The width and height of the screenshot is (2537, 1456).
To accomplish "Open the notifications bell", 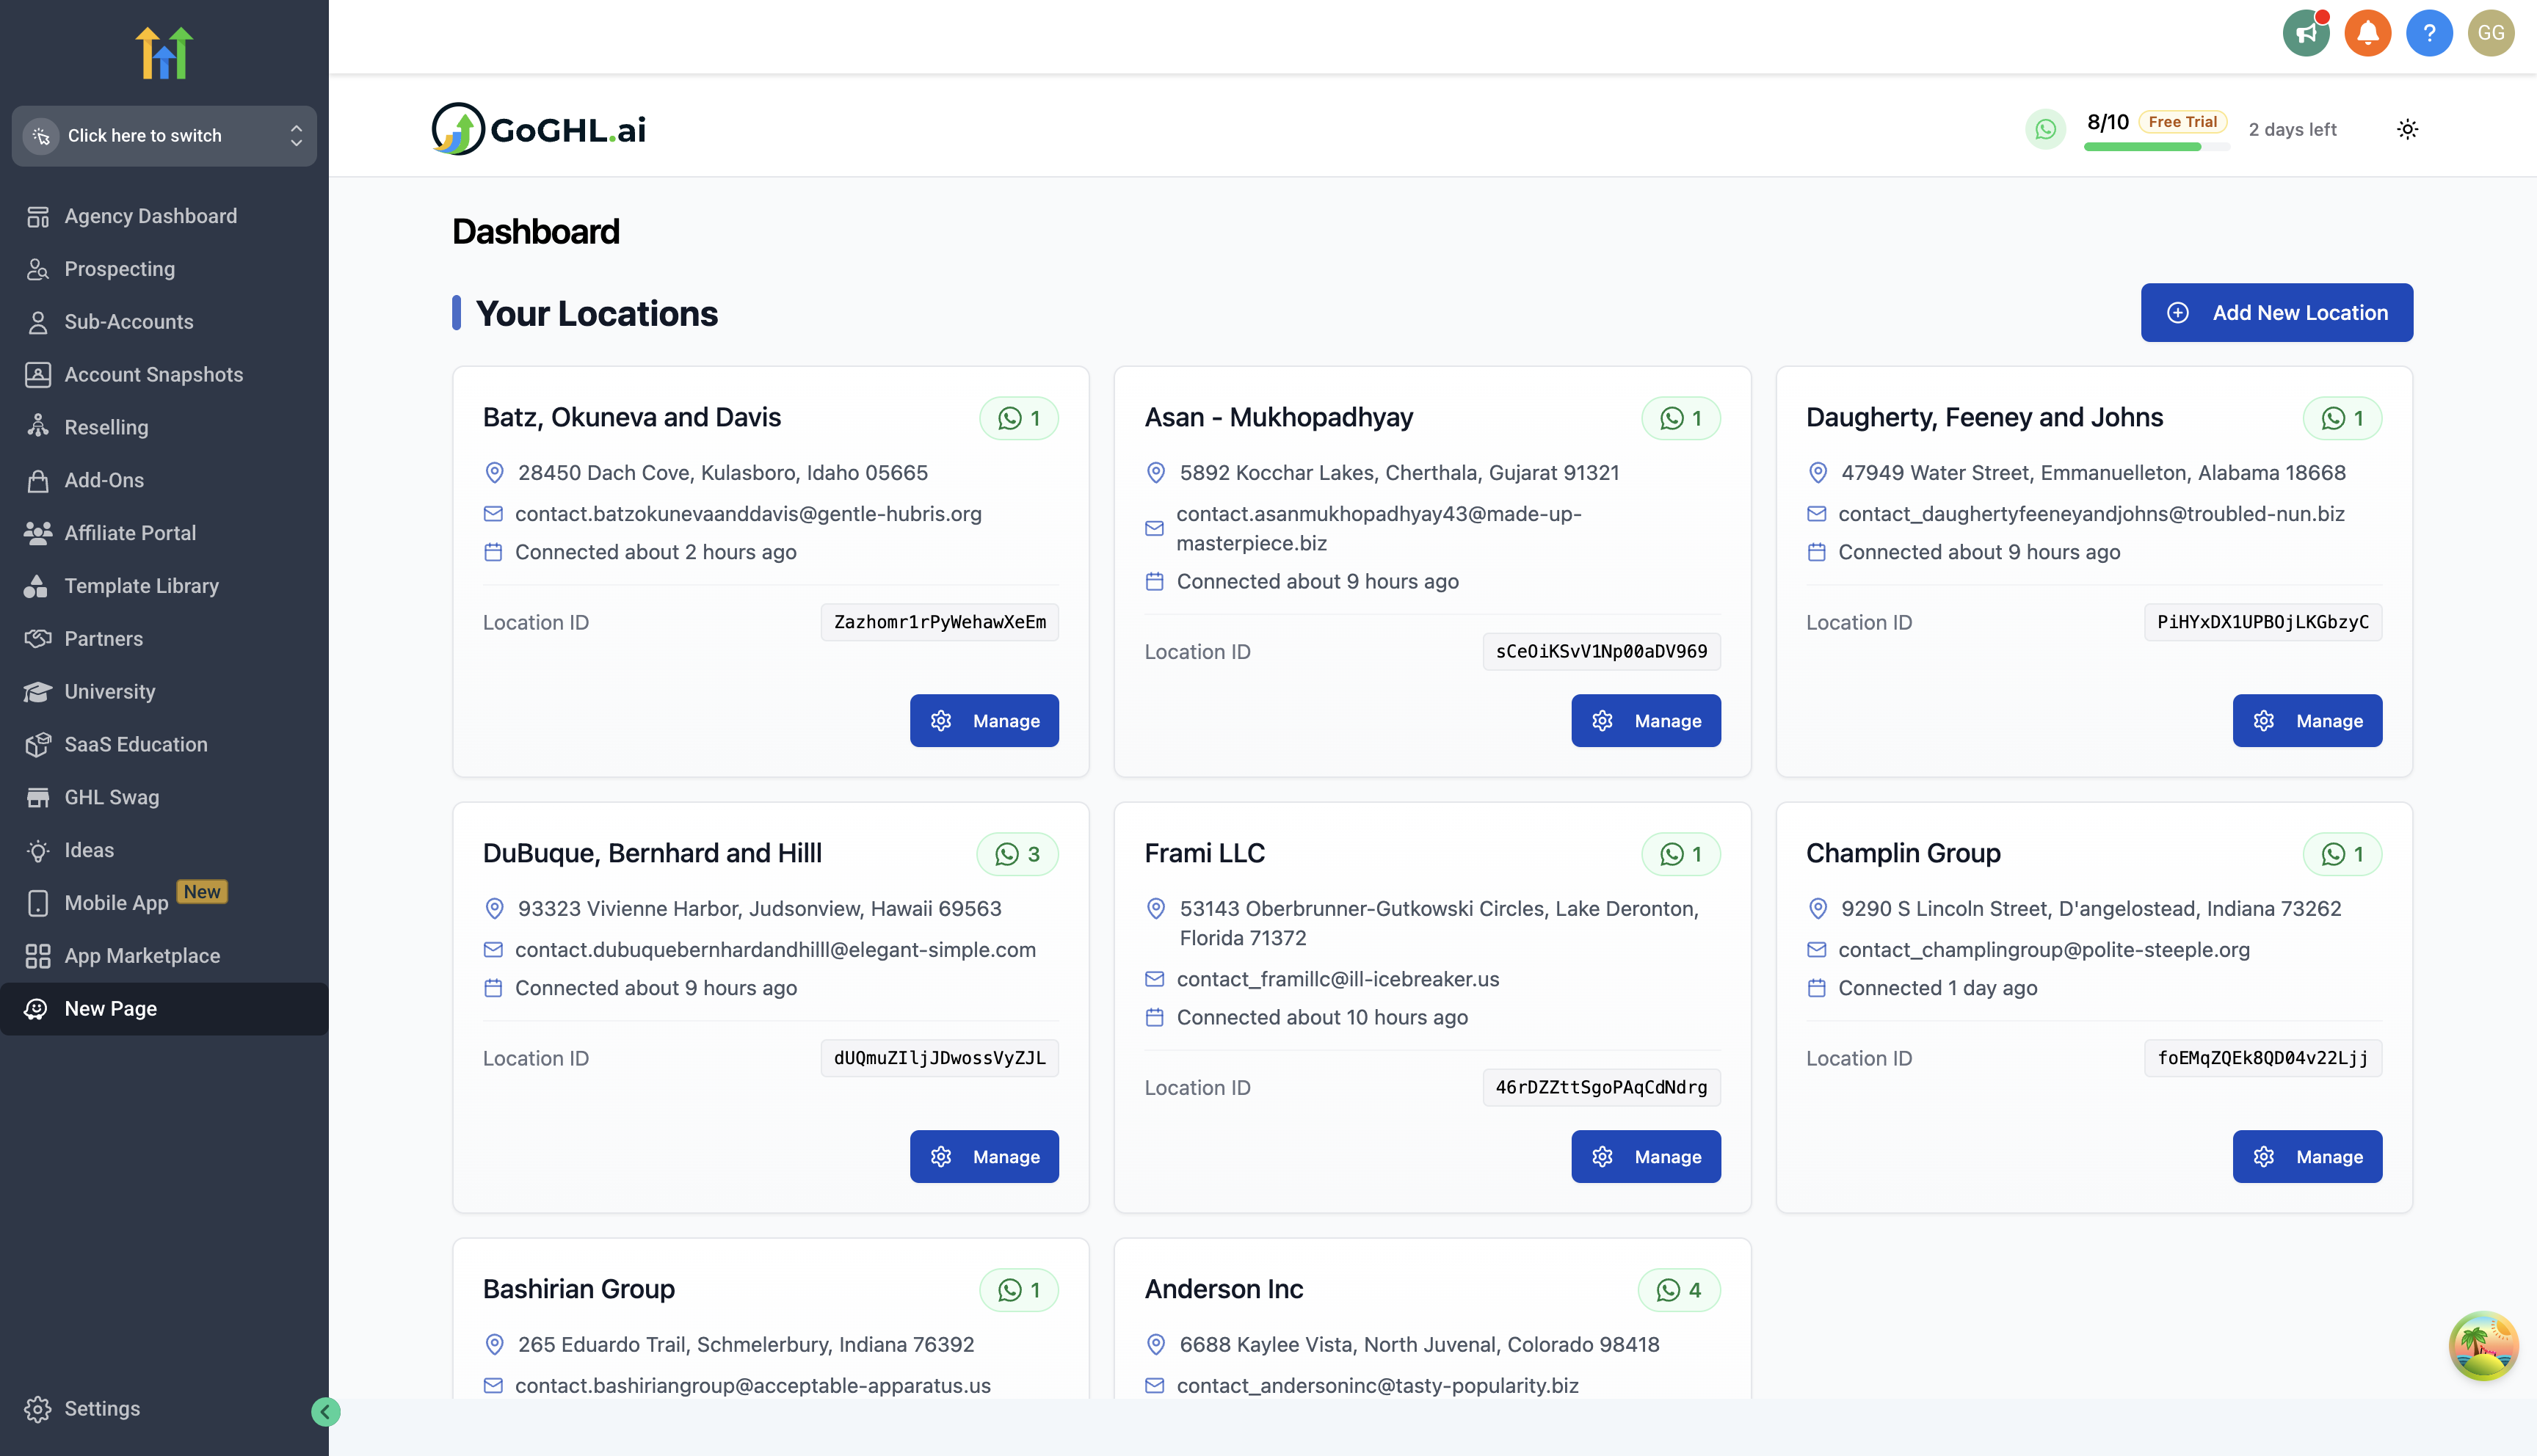I will pyautogui.click(x=2367, y=33).
